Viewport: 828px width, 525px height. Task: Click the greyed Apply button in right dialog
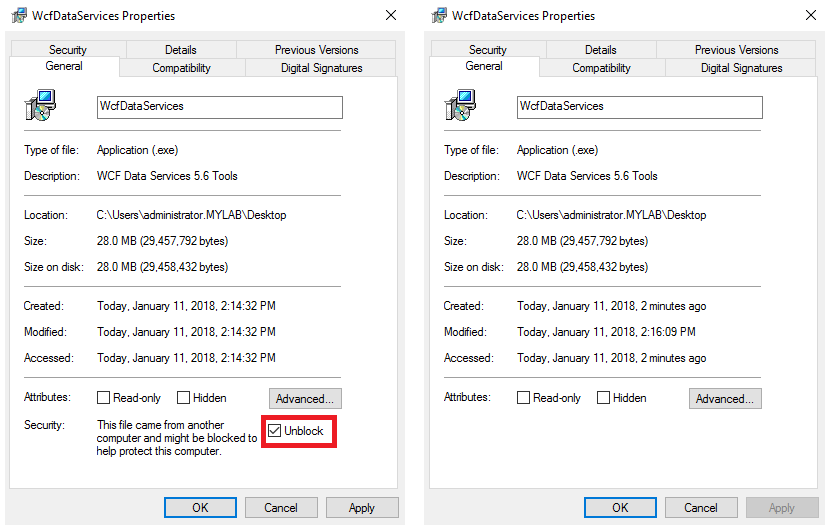pos(782,508)
